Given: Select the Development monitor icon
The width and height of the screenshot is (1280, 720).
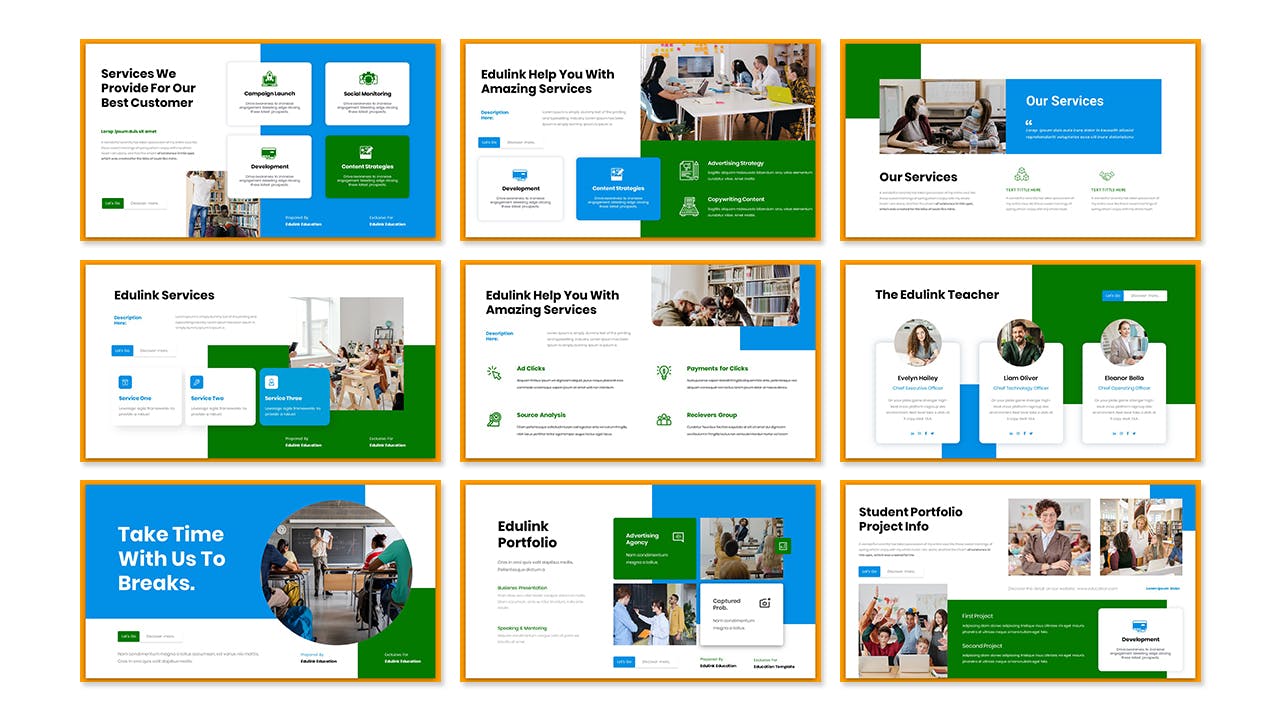Looking at the screenshot, I should [269, 152].
